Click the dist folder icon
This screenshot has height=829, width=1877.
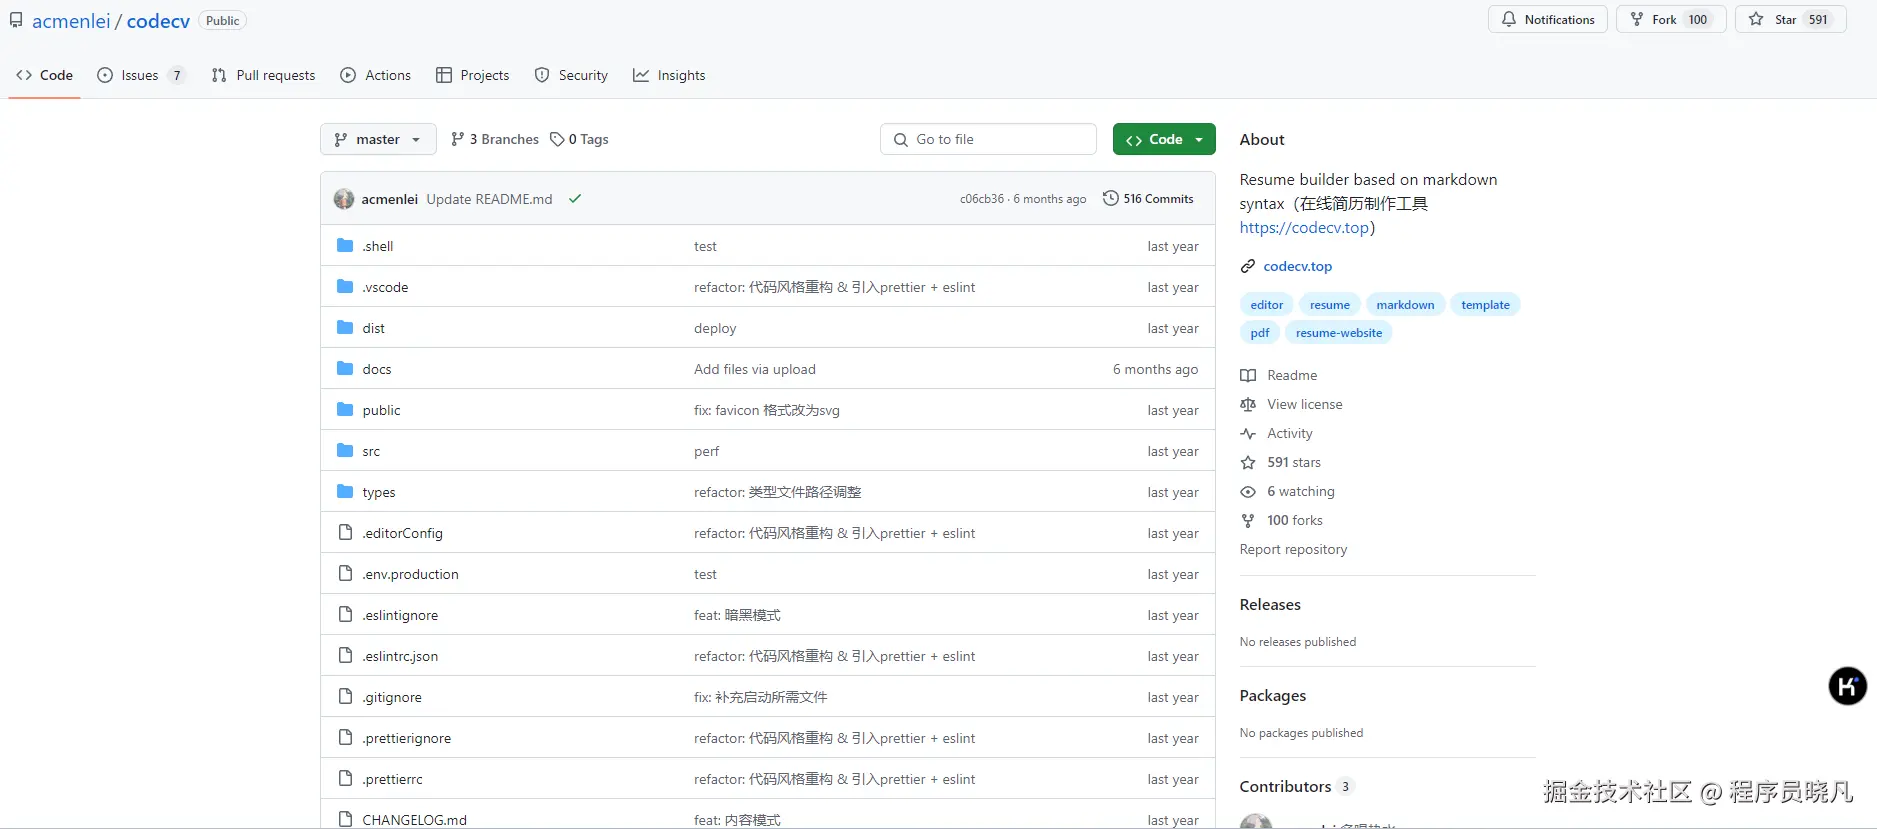[x=345, y=328]
